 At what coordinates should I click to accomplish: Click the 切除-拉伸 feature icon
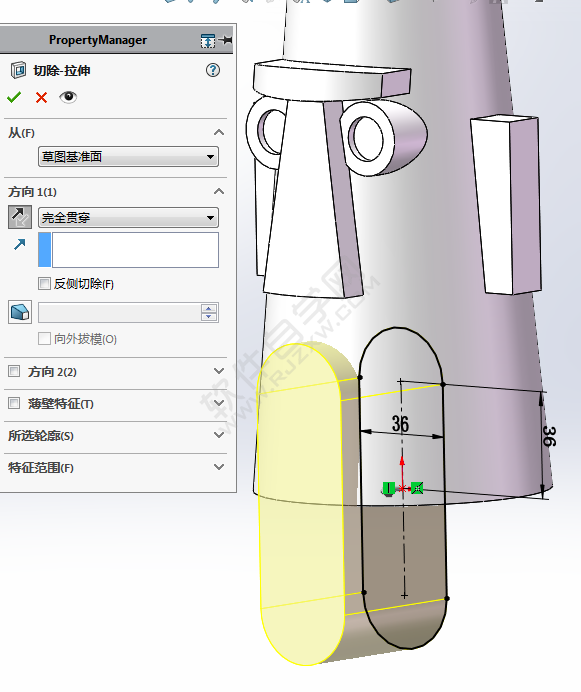coord(18,70)
